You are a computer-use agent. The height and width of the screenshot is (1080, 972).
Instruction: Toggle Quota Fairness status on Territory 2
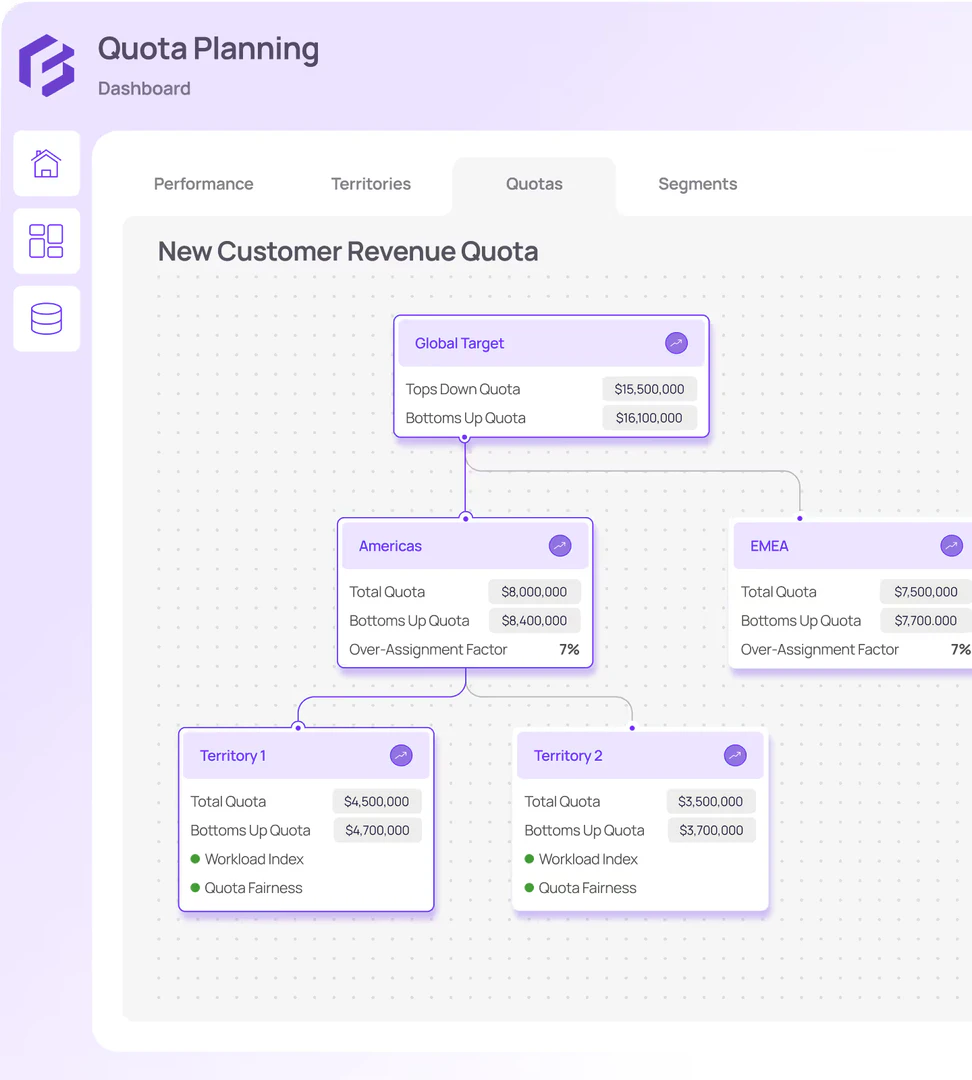[x=527, y=888]
